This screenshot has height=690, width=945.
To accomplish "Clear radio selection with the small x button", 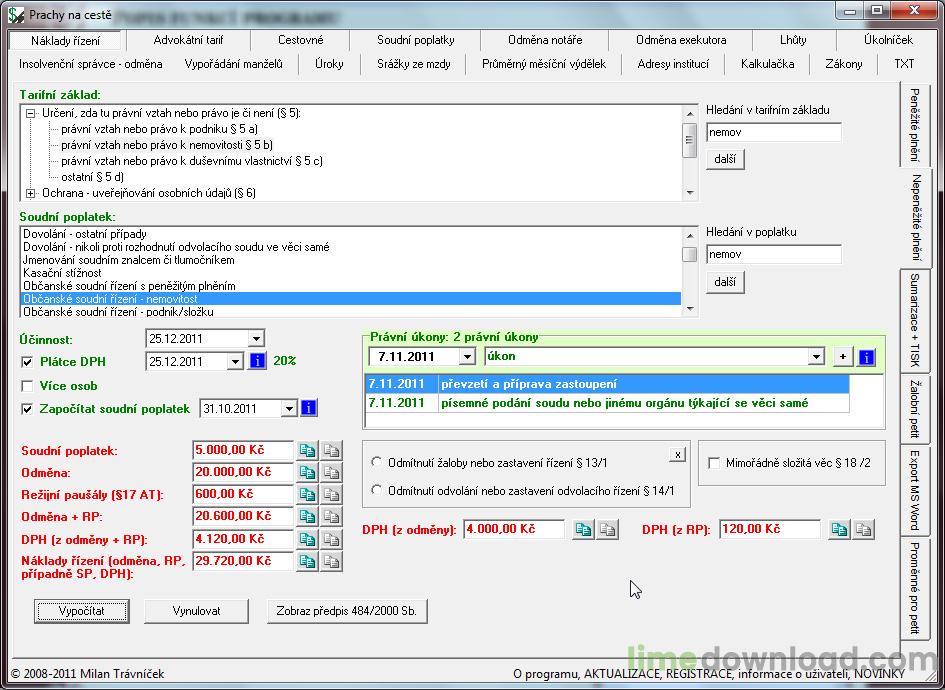I will click(x=677, y=454).
